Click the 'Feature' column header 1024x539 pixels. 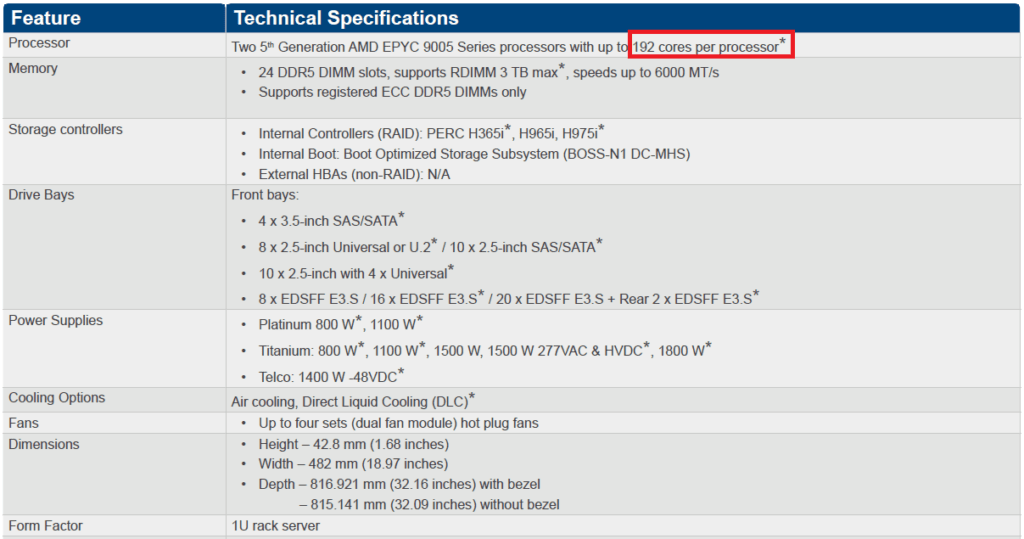click(46, 18)
